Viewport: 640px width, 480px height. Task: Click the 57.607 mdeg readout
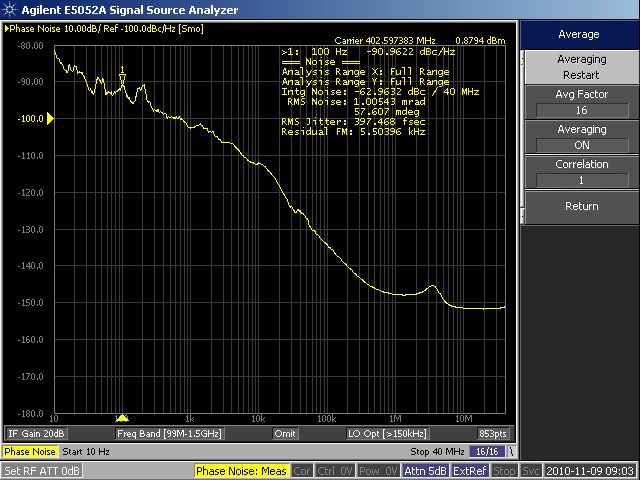[386, 111]
